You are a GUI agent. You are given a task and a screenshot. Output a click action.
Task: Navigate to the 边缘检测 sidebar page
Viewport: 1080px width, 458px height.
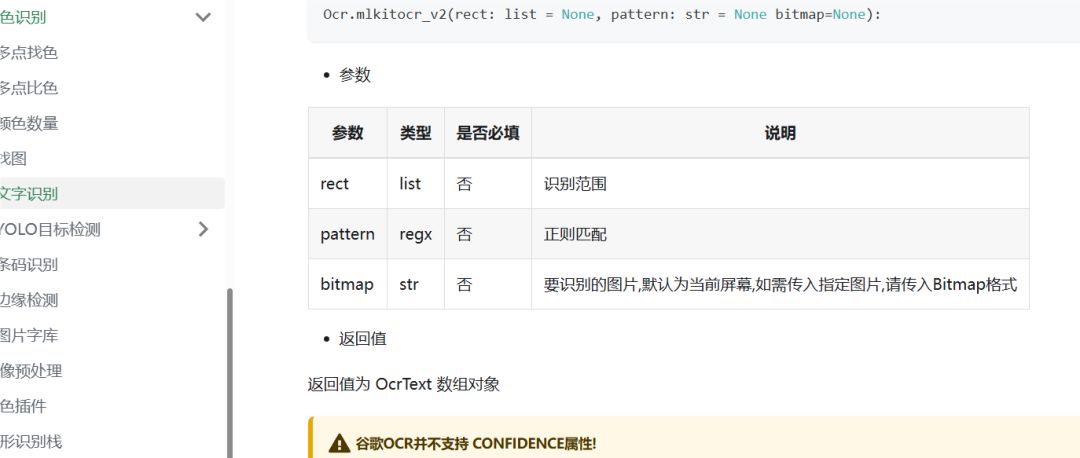(30, 300)
